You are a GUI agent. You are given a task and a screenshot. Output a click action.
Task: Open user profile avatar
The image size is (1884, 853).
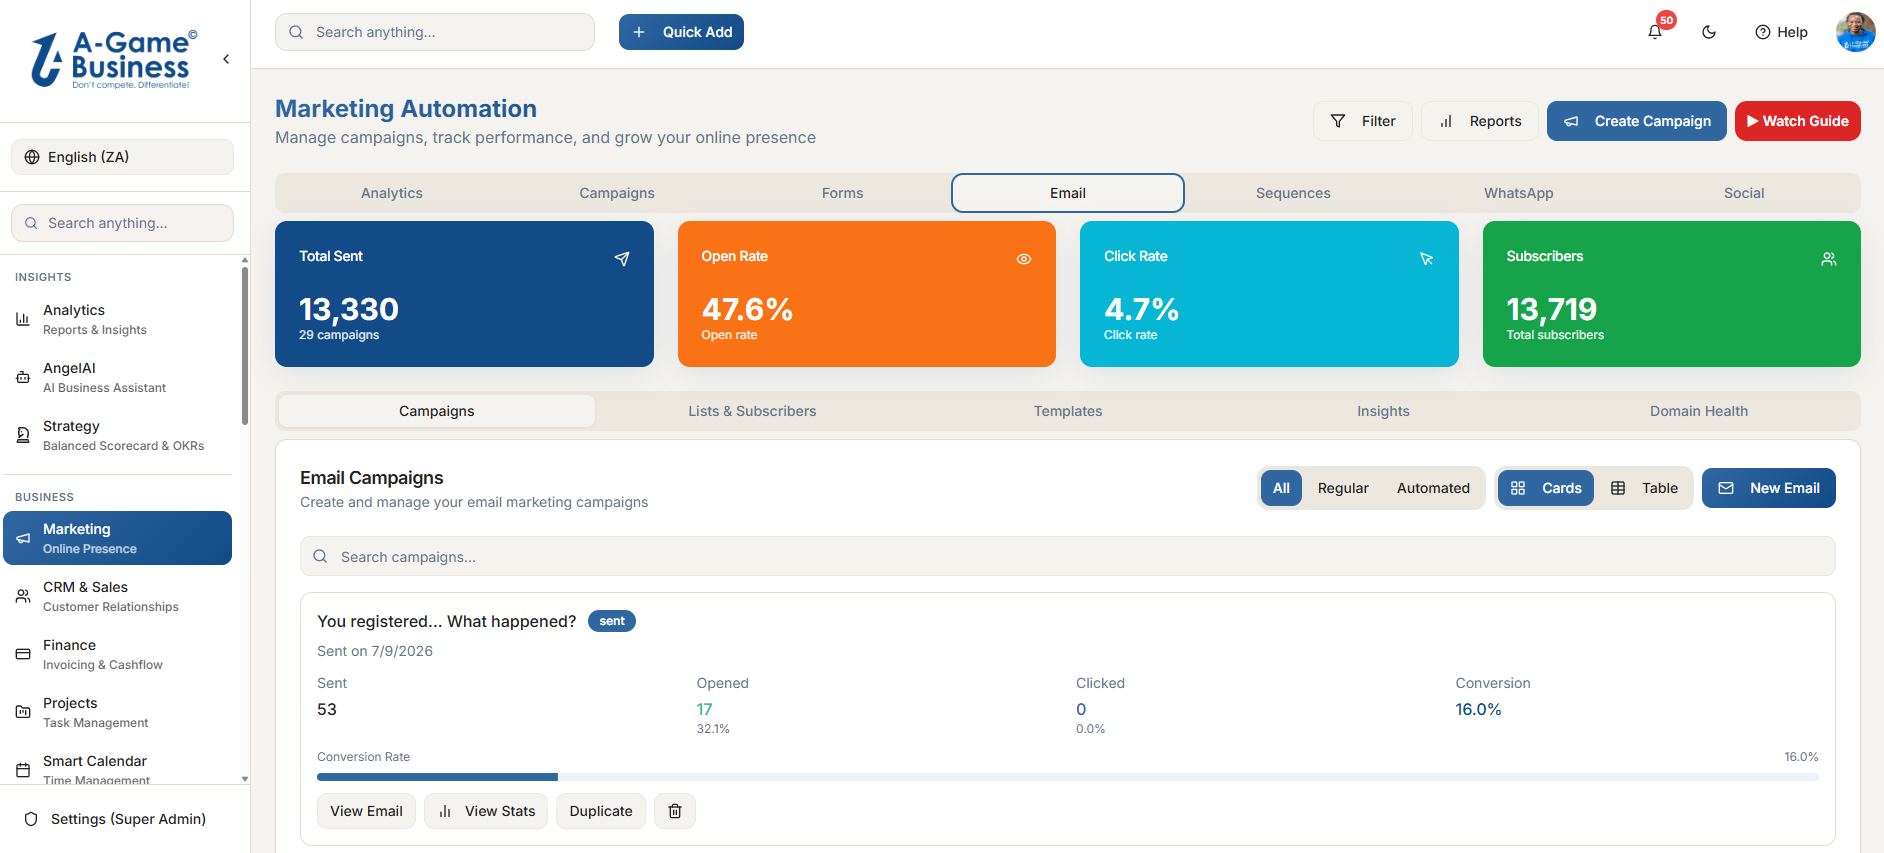tap(1855, 32)
